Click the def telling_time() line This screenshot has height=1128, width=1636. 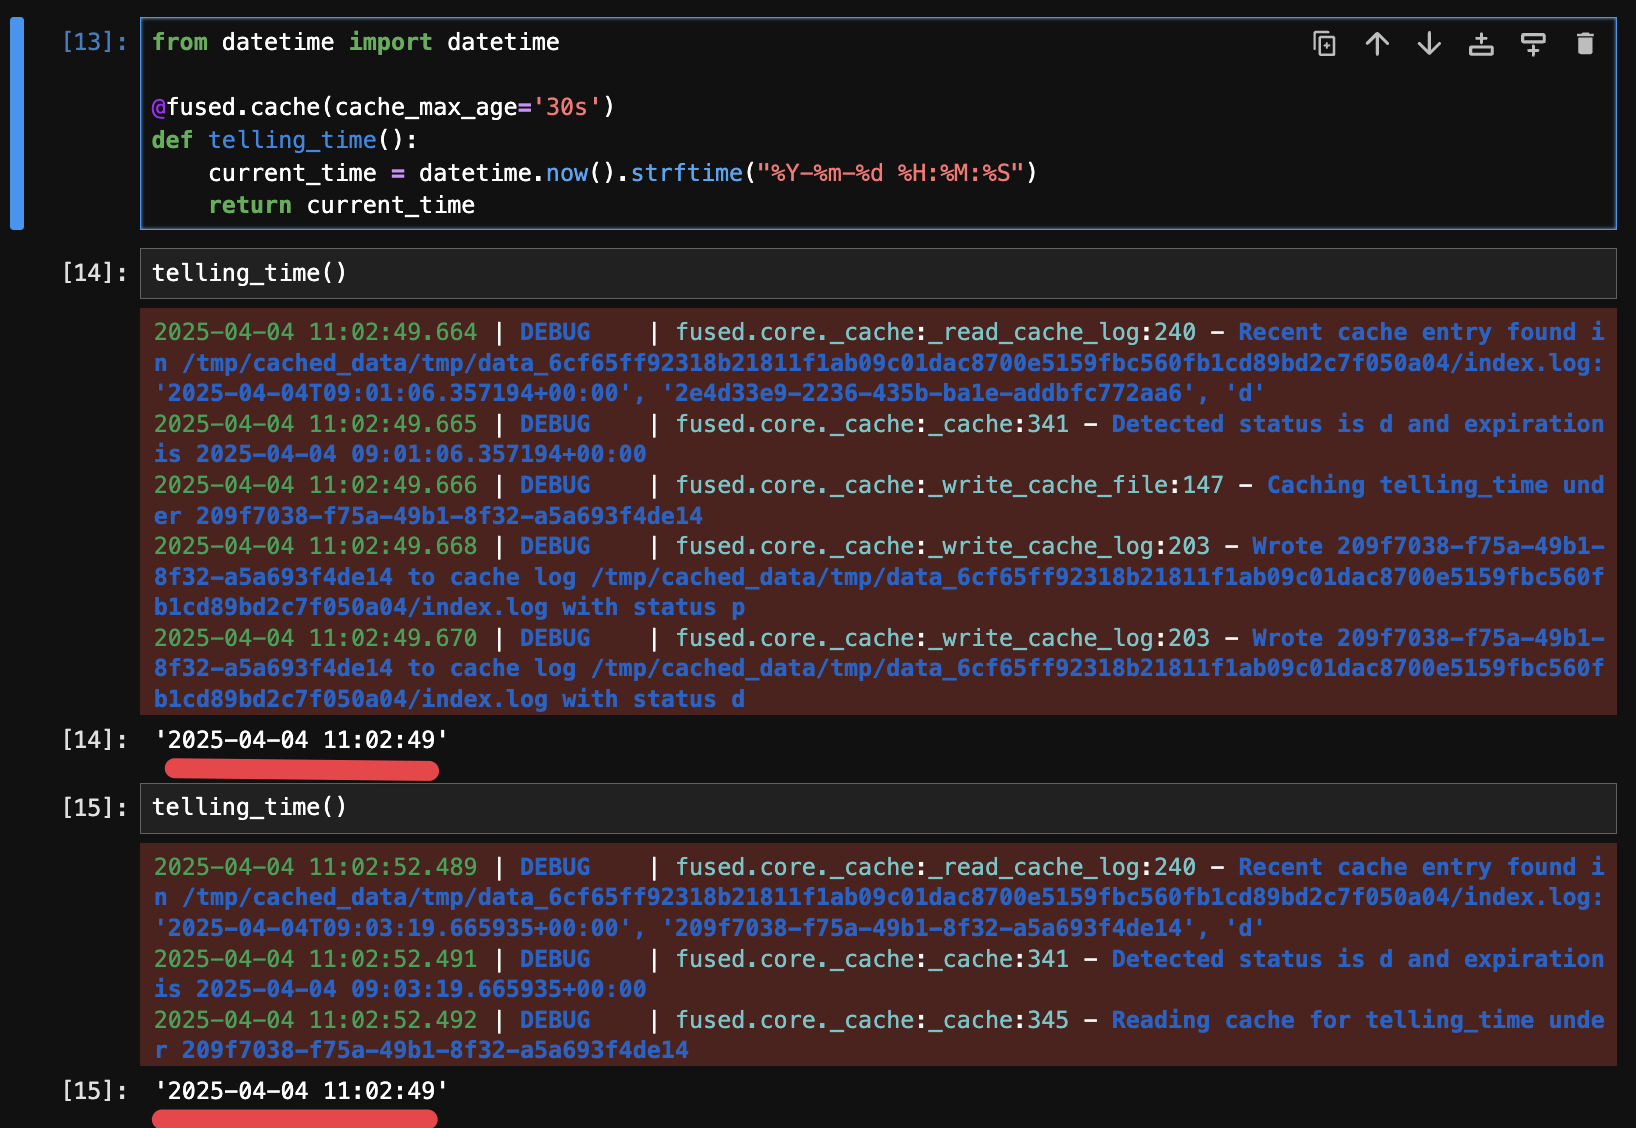point(284,140)
